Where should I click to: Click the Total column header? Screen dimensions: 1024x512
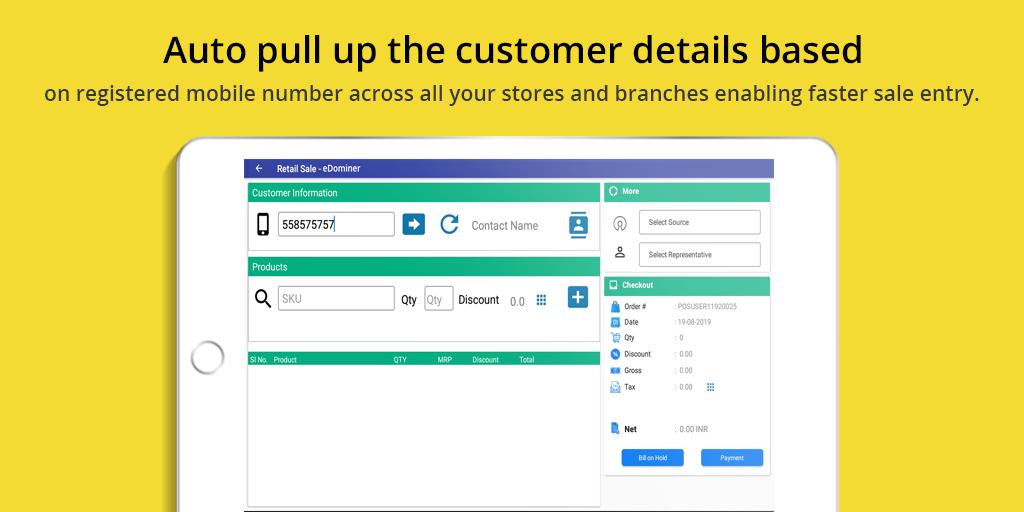pos(526,360)
